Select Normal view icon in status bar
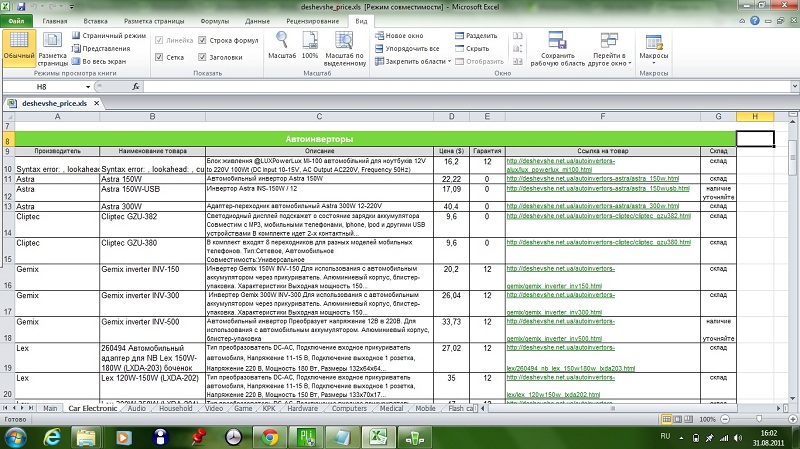The width and height of the screenshot is (800, 449). coord(667,419)
